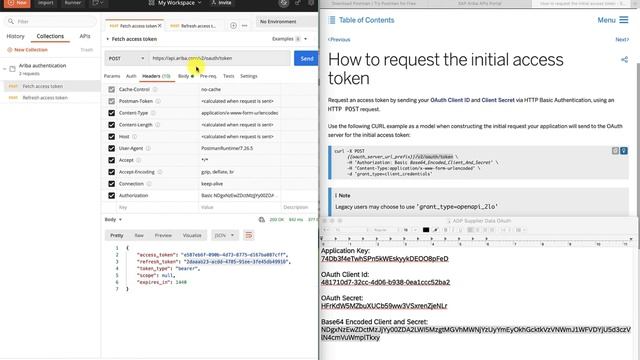Select the Fetch access token request in sidebar
Viewport: 640px width, 360px height.
point(51,86)
